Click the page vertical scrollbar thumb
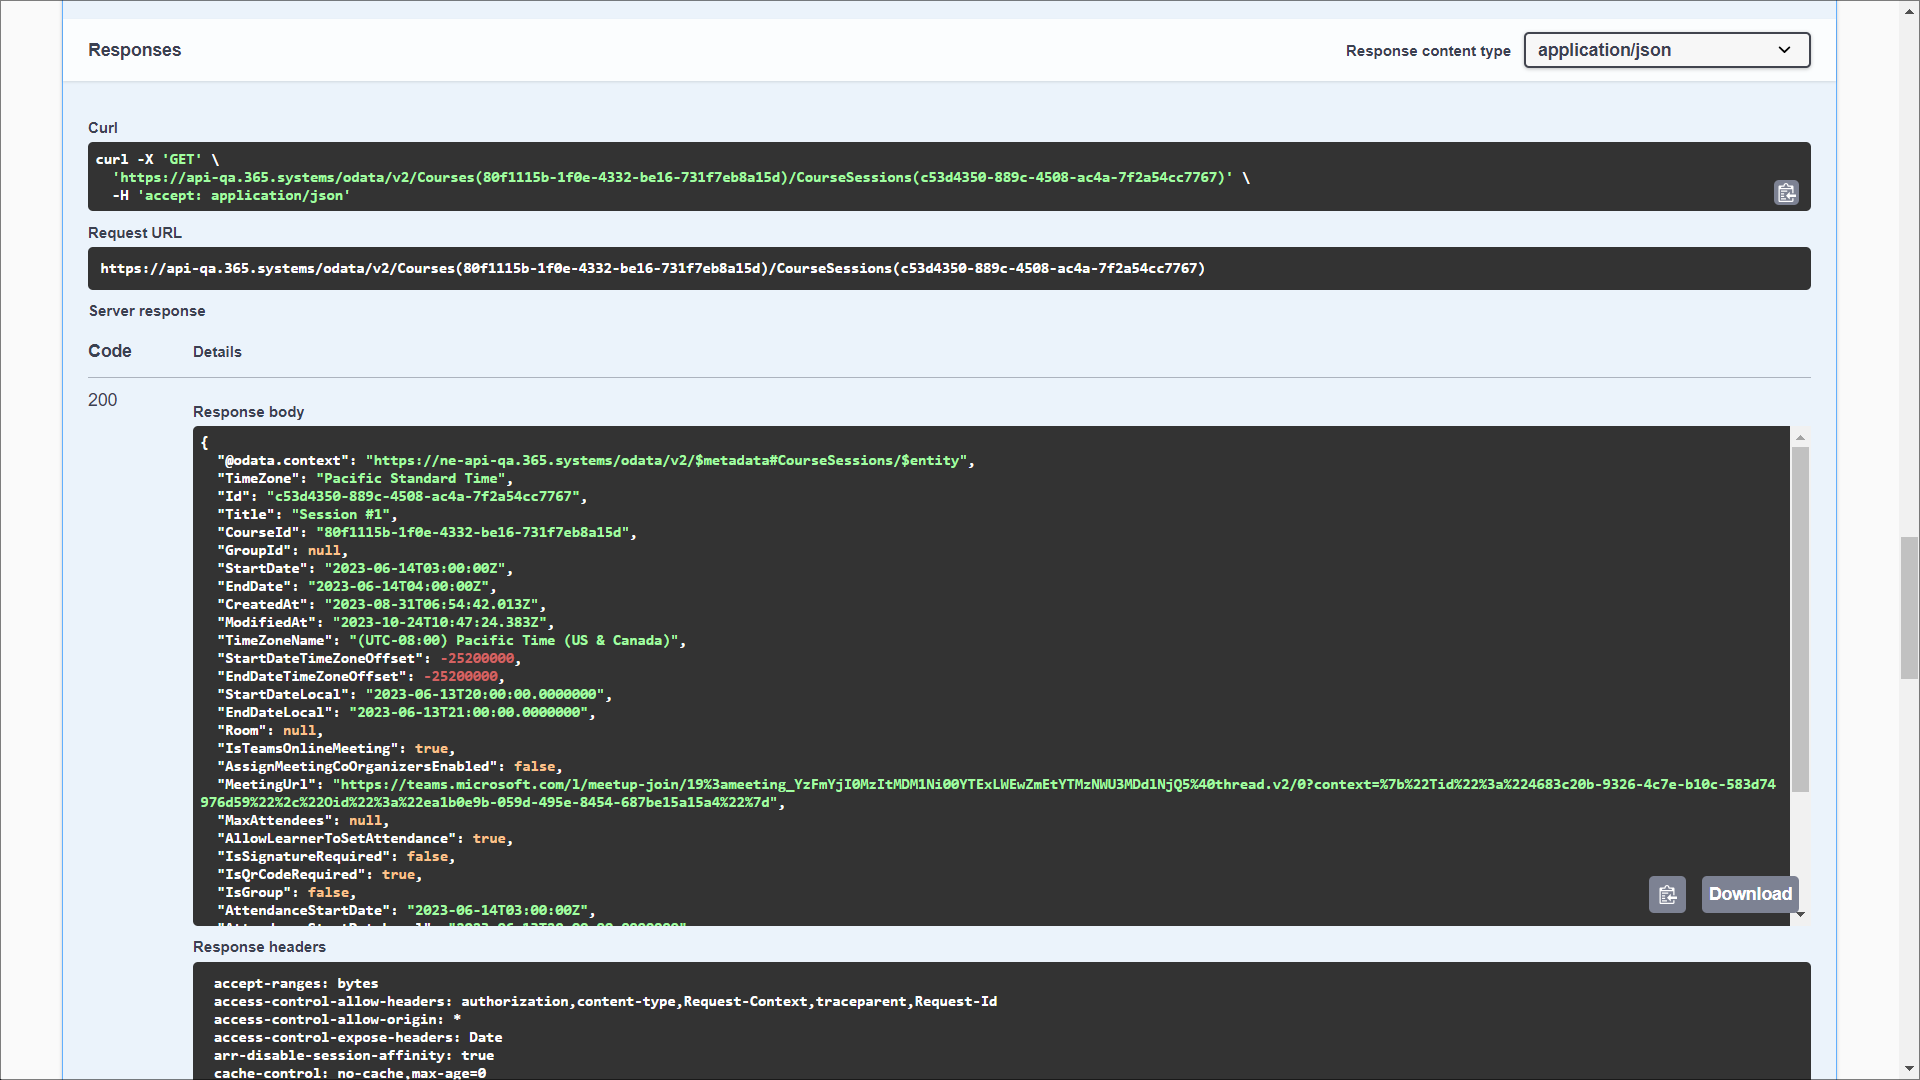Image resolution: width=1920 pixels, height=1080 pixels. pos(1909,608)
